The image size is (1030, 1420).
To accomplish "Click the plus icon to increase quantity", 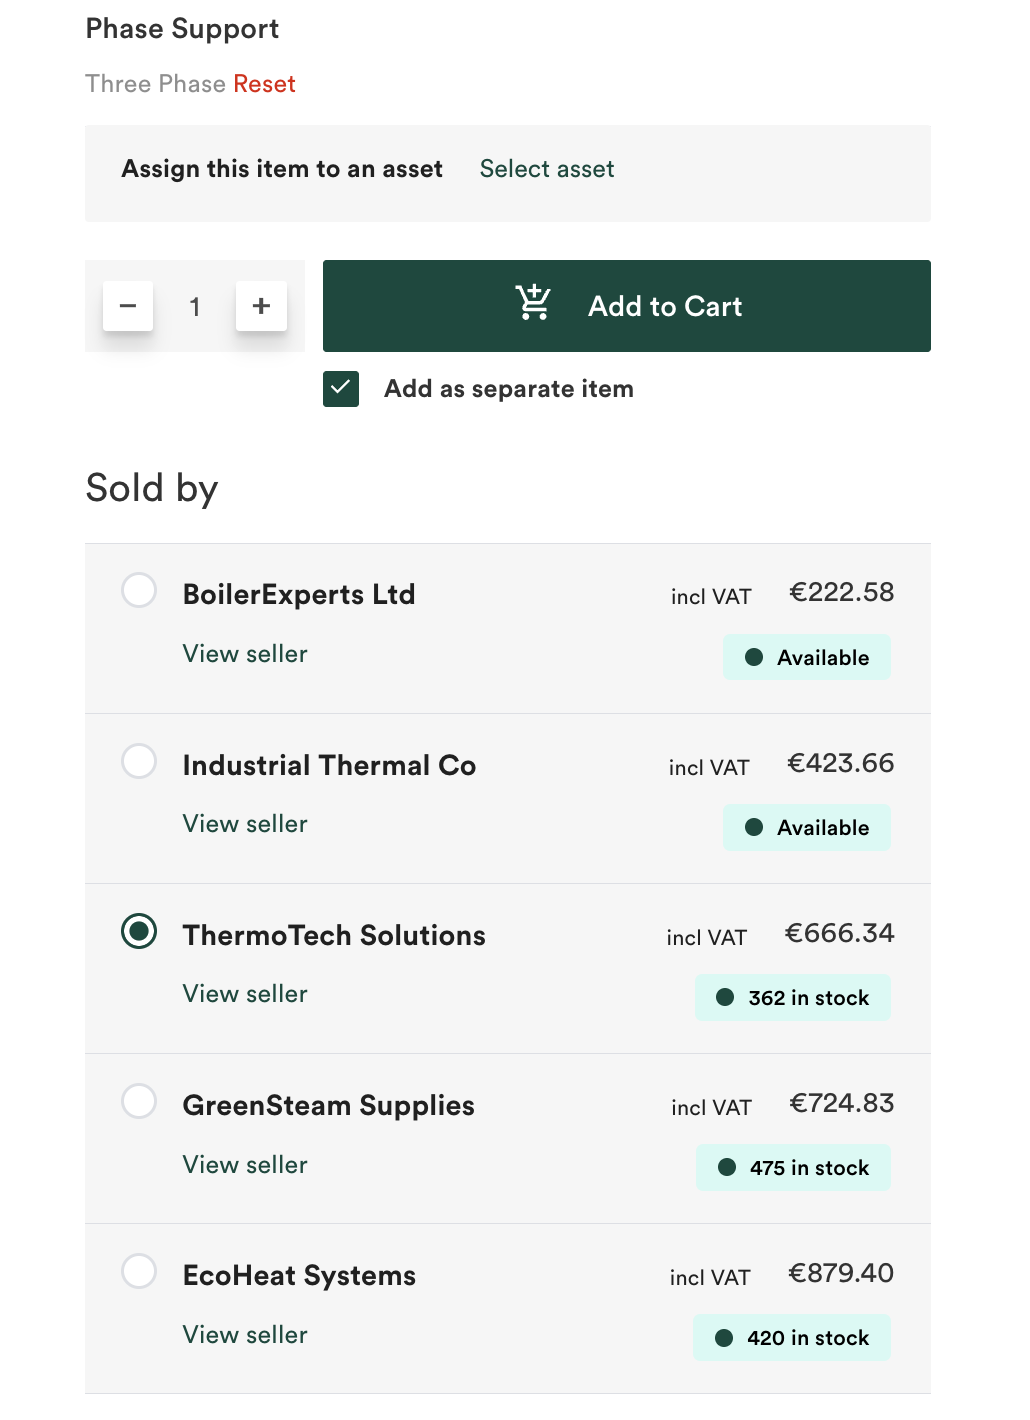I will click(x=261, y=306).
